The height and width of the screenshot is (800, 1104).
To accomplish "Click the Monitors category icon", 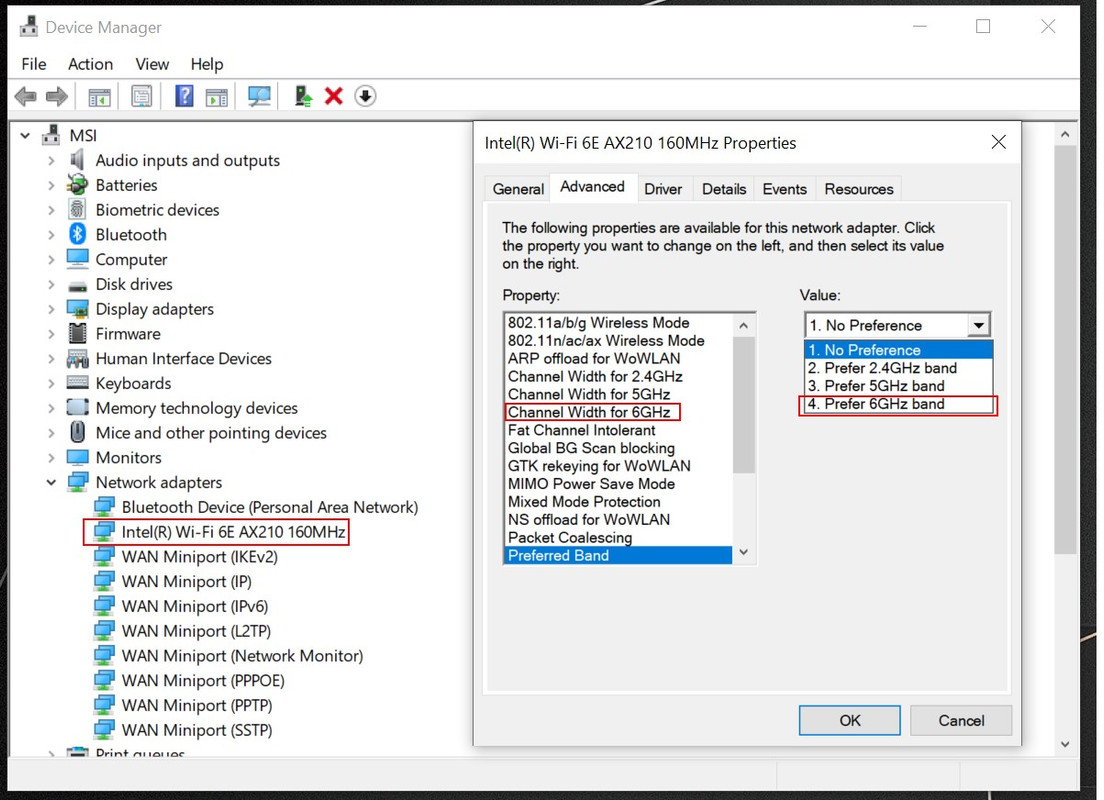I will coord(77,458).
